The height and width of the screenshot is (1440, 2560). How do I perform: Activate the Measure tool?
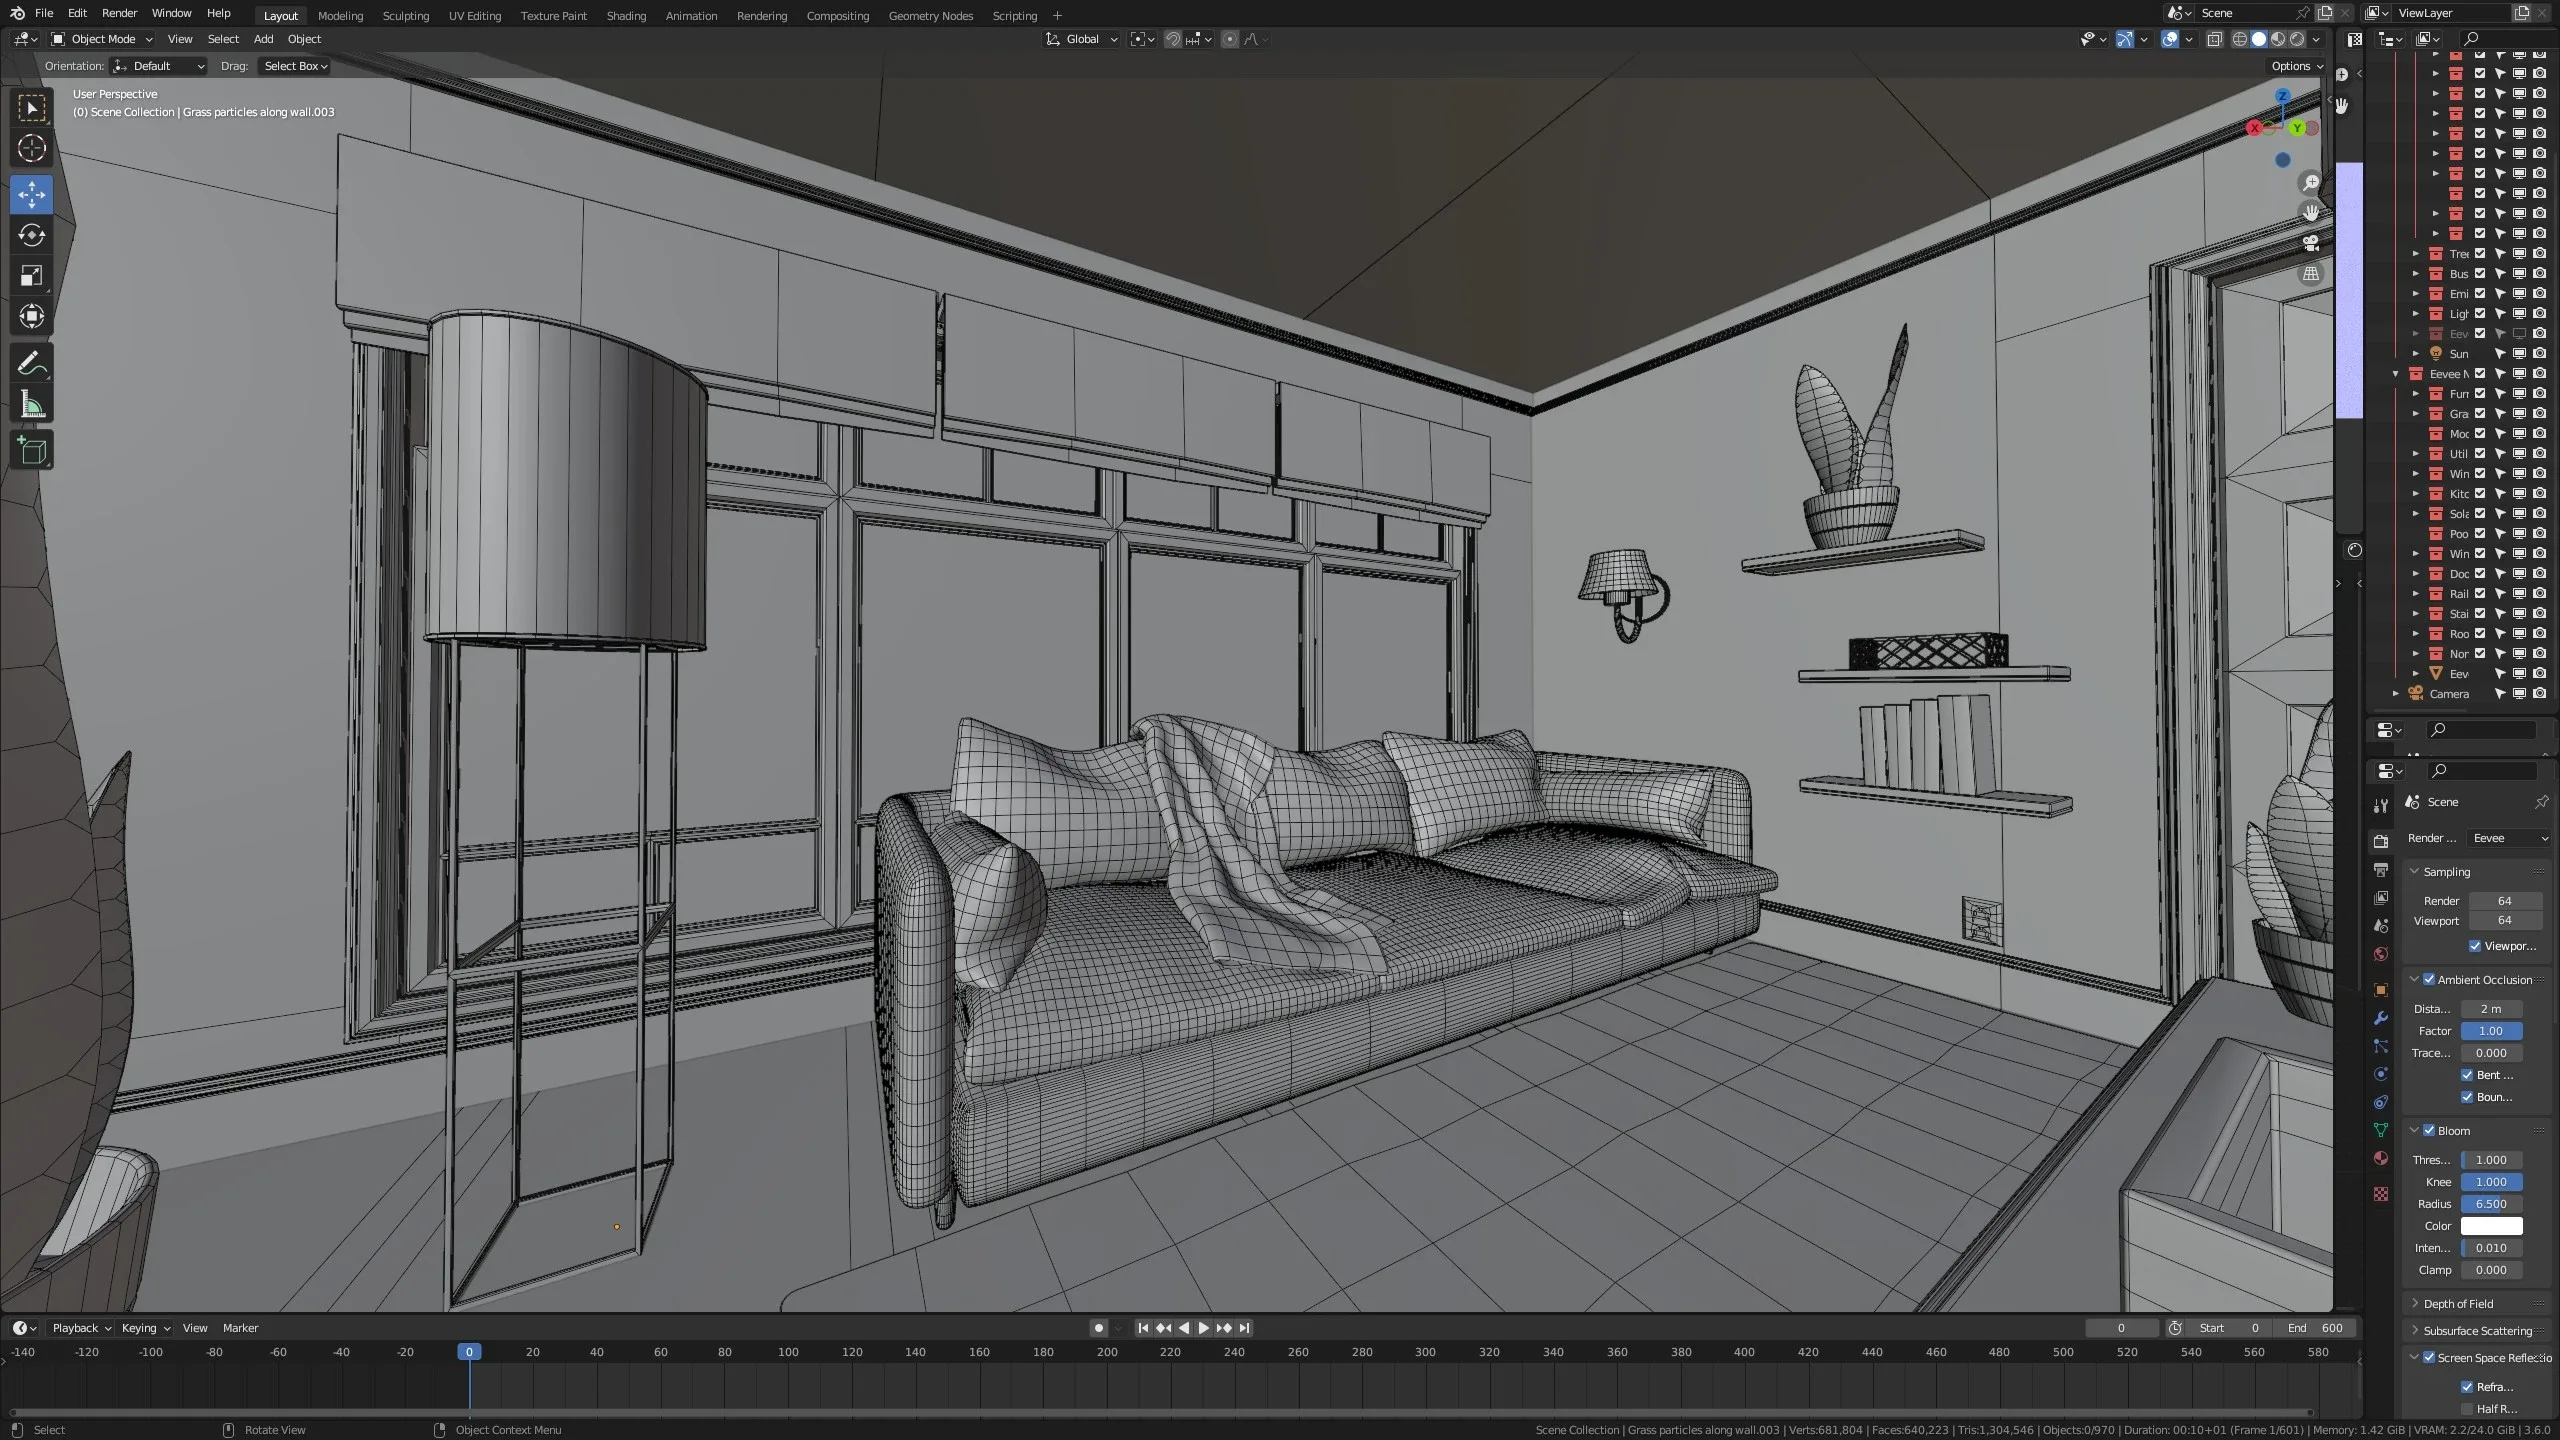point(31,403)
